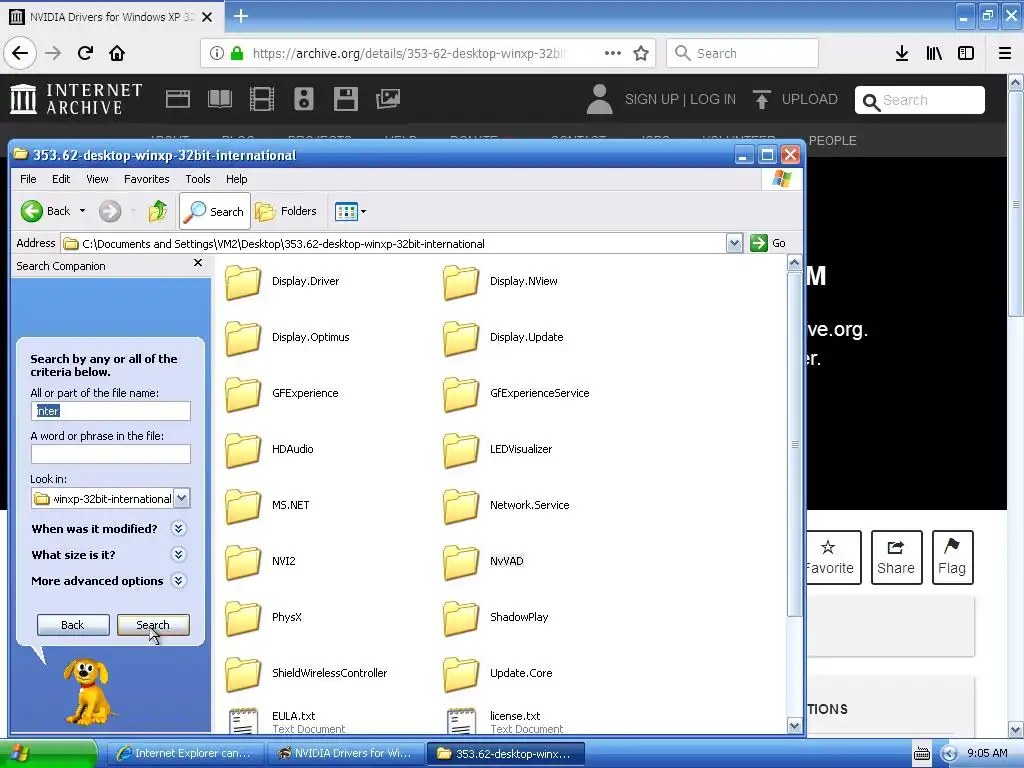Click the file name search field

pos(110,411)
